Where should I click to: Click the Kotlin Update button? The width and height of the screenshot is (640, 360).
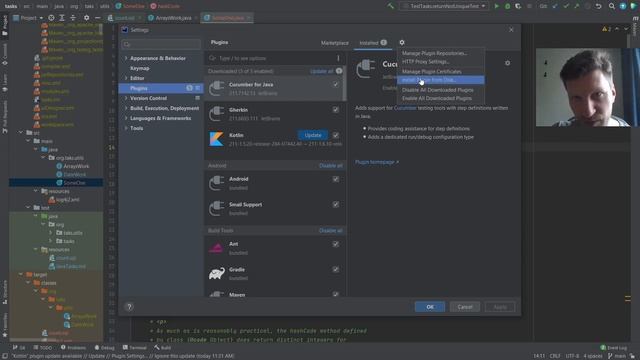coord(313,135)
